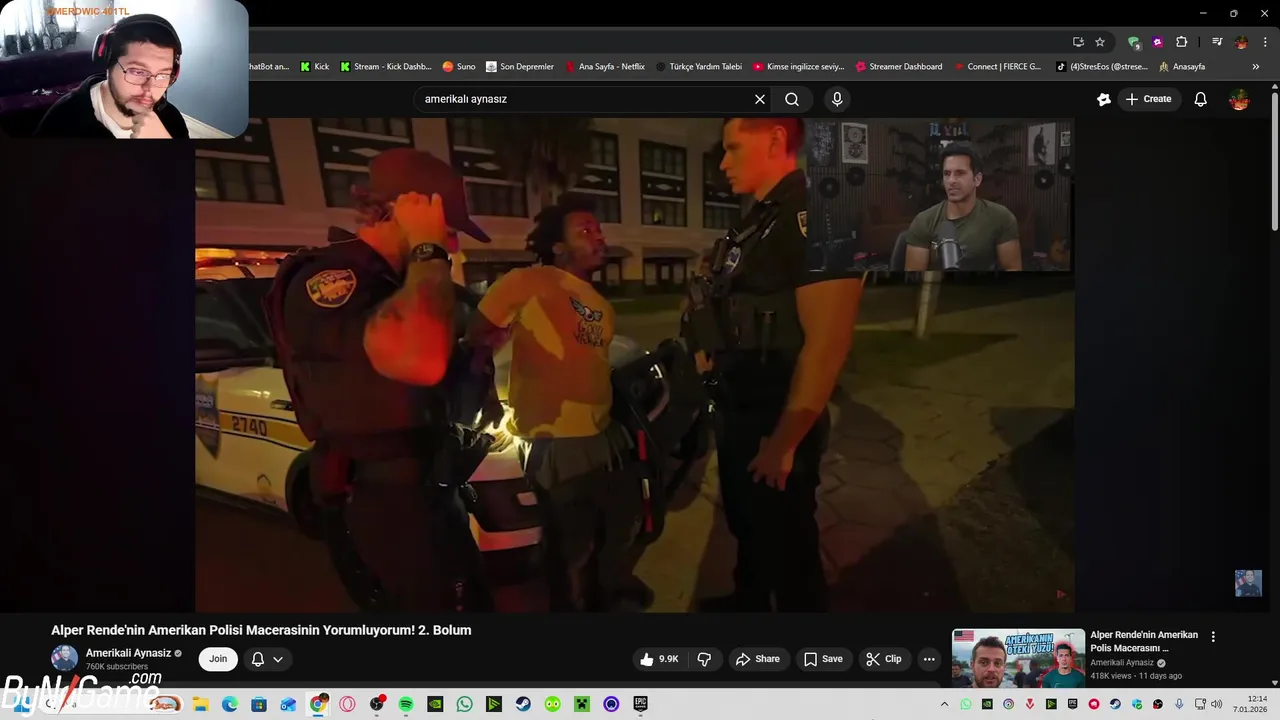Focus the YouTube search input field
Viewport: 1280px width, 720px height.
pos(585,99)
